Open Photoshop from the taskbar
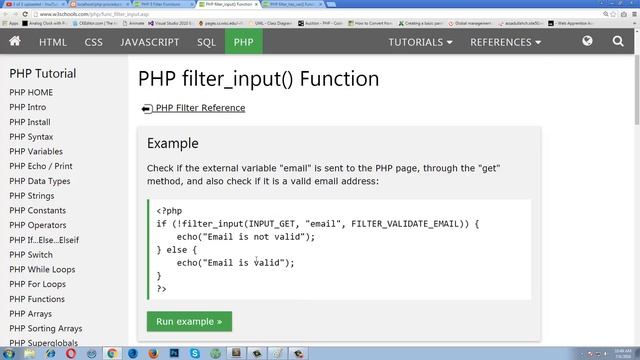 pos(174,353)
